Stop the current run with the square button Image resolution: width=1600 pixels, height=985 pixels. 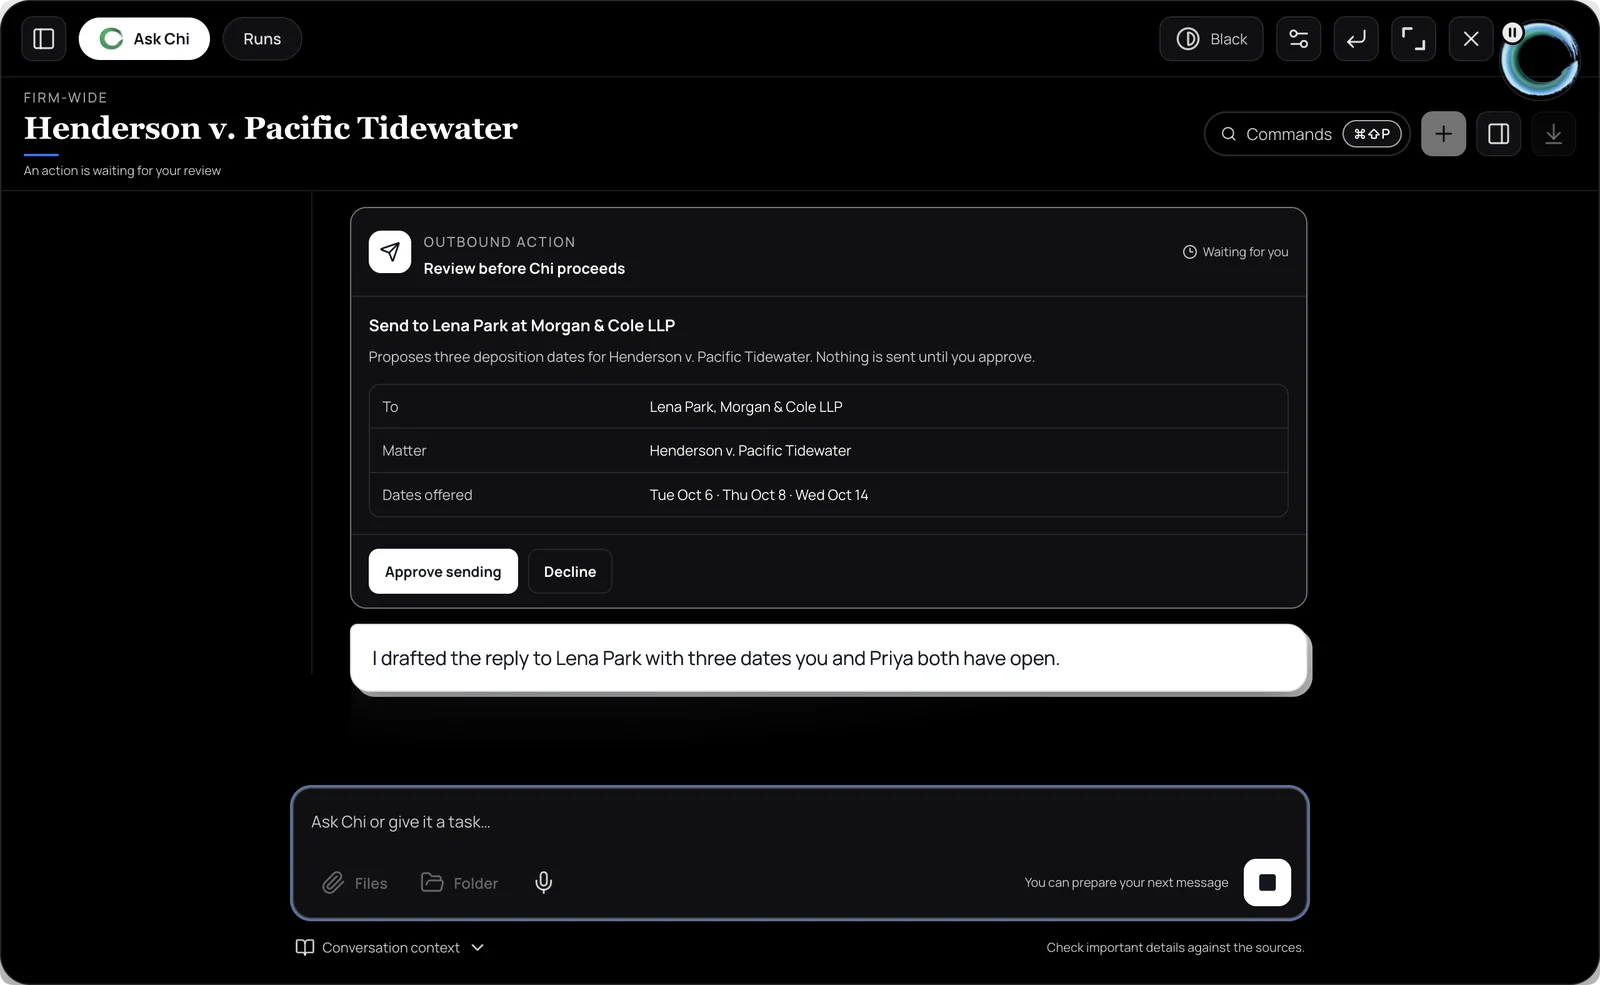coord(1267,882)
